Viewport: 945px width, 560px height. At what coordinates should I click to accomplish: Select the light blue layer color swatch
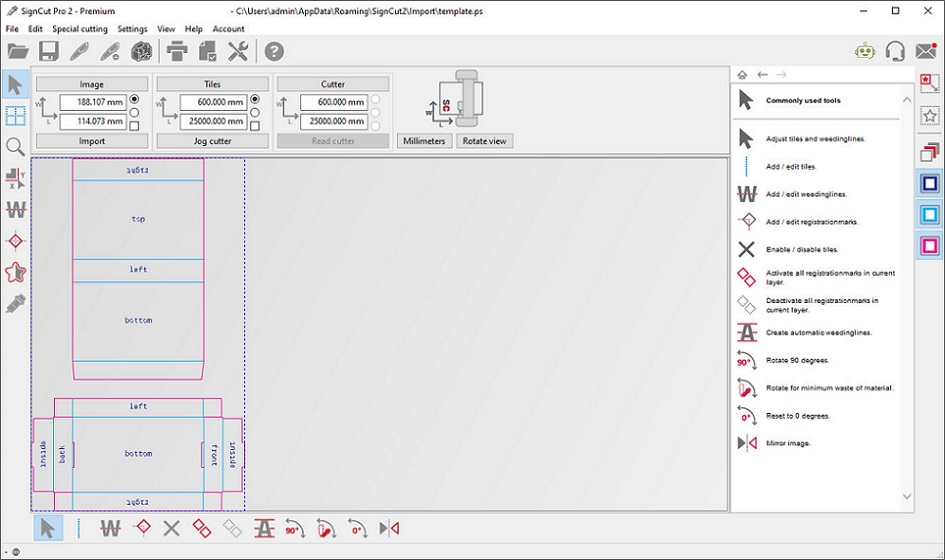point(929,215)
